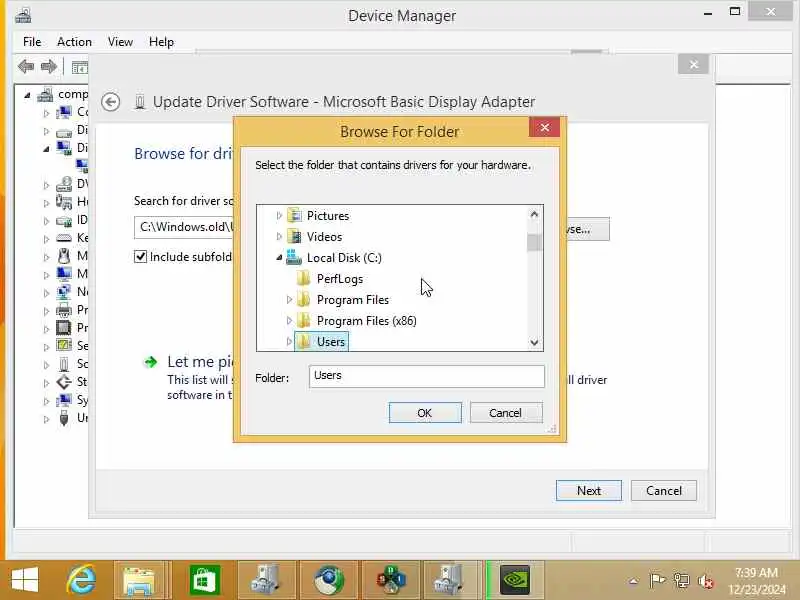Expand the Program Files node
The image size is (800, 600).
click(289, 299)
